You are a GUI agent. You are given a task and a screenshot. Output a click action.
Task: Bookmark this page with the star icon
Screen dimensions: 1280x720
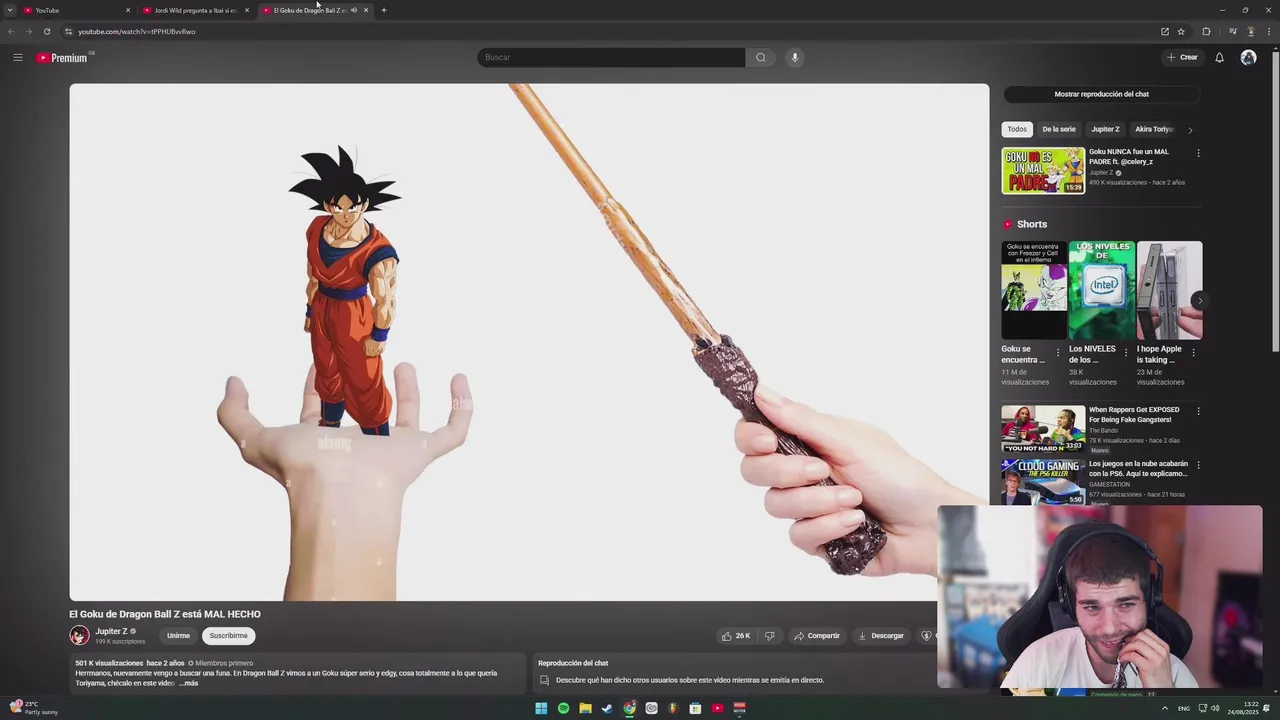[1181, 31]
